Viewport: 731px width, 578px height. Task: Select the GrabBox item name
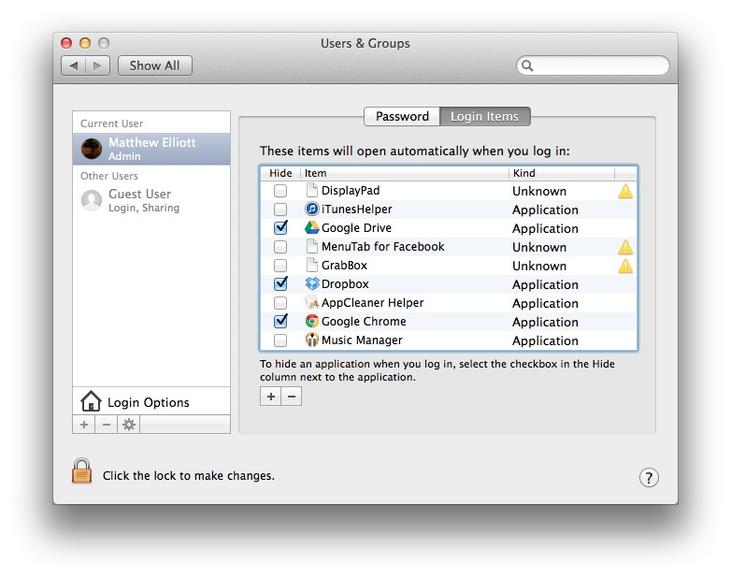click(x=344, y=265)
